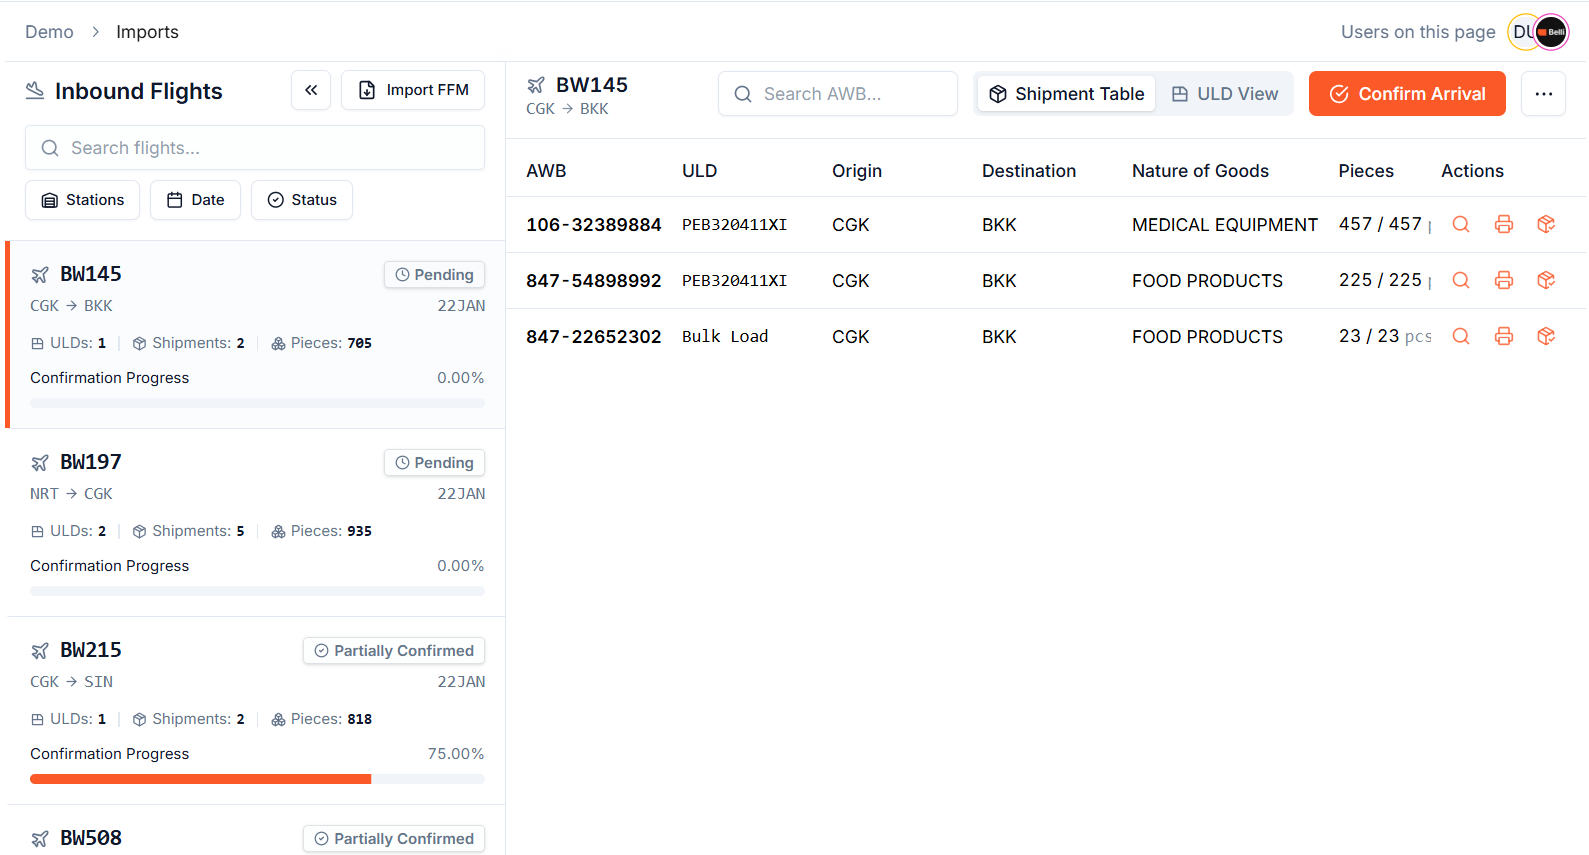The width and height of the screenshot is (1589, 855).
Task: Click the 75.00% progress value
Action: (x=456, y=754)
